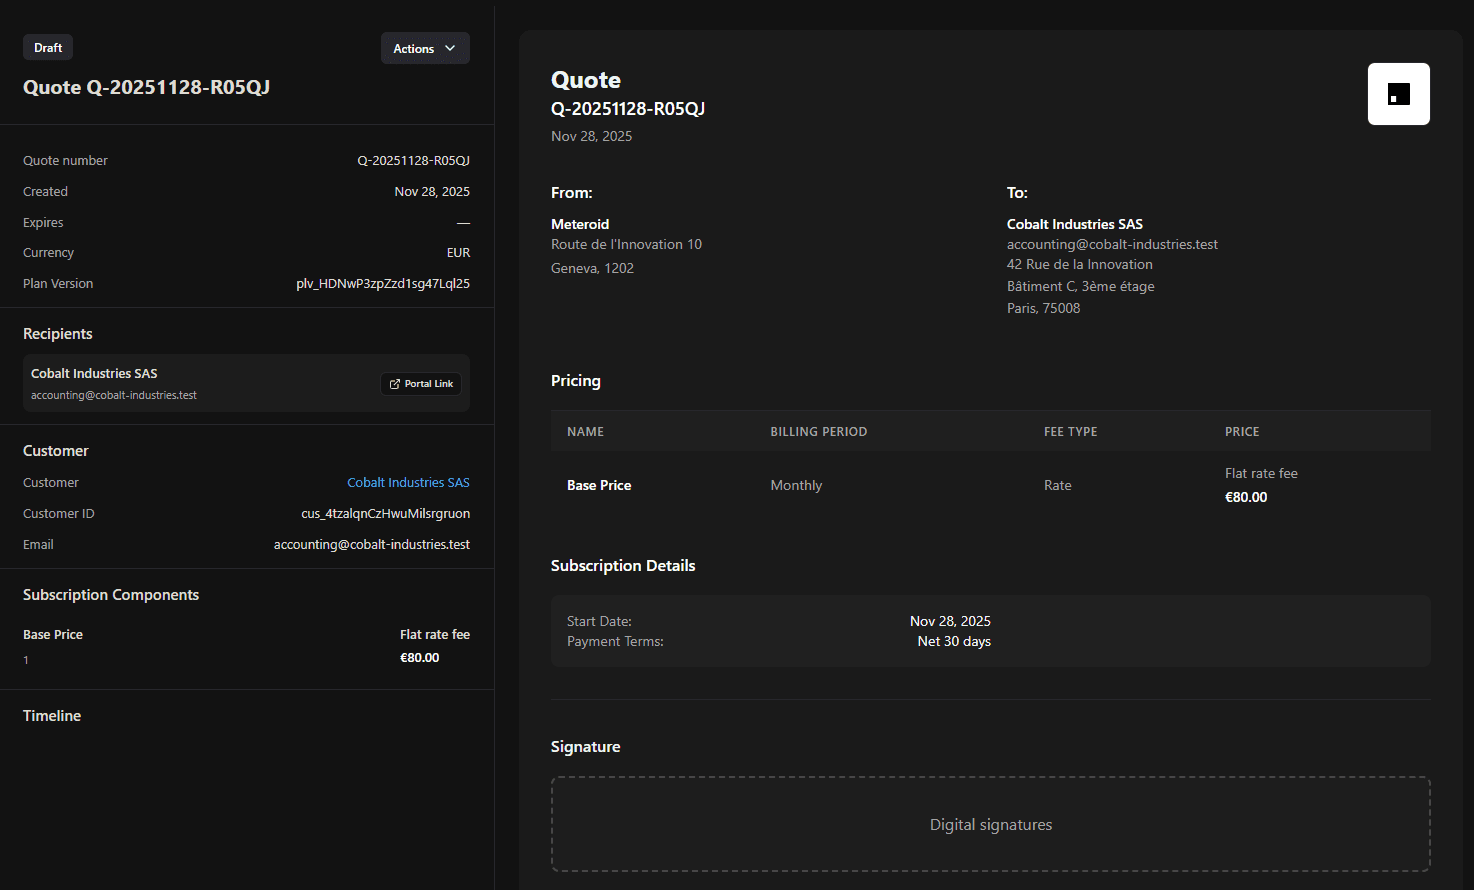Click the Digital signatures box
Viewport: 1474px width, 890px height.
(x=991, y=824)
